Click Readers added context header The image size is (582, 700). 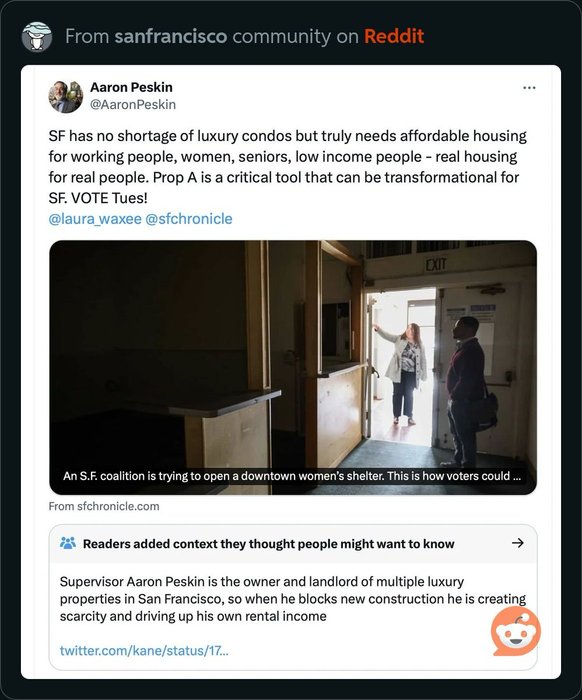pos(268,544)
